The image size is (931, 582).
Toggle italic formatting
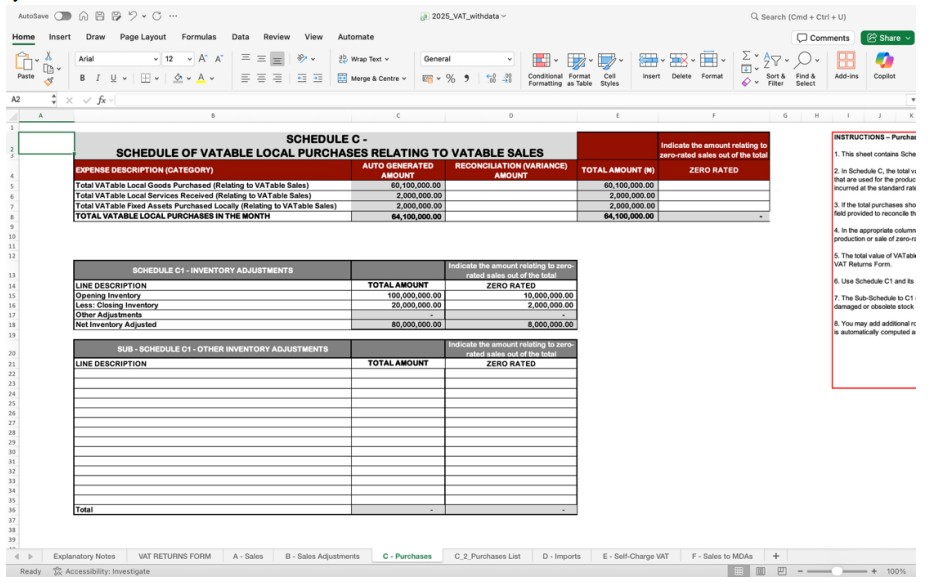[98, 78]
